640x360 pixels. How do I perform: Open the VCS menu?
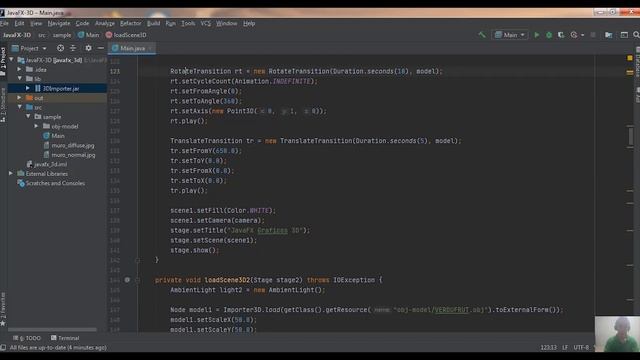pos(206,23)
